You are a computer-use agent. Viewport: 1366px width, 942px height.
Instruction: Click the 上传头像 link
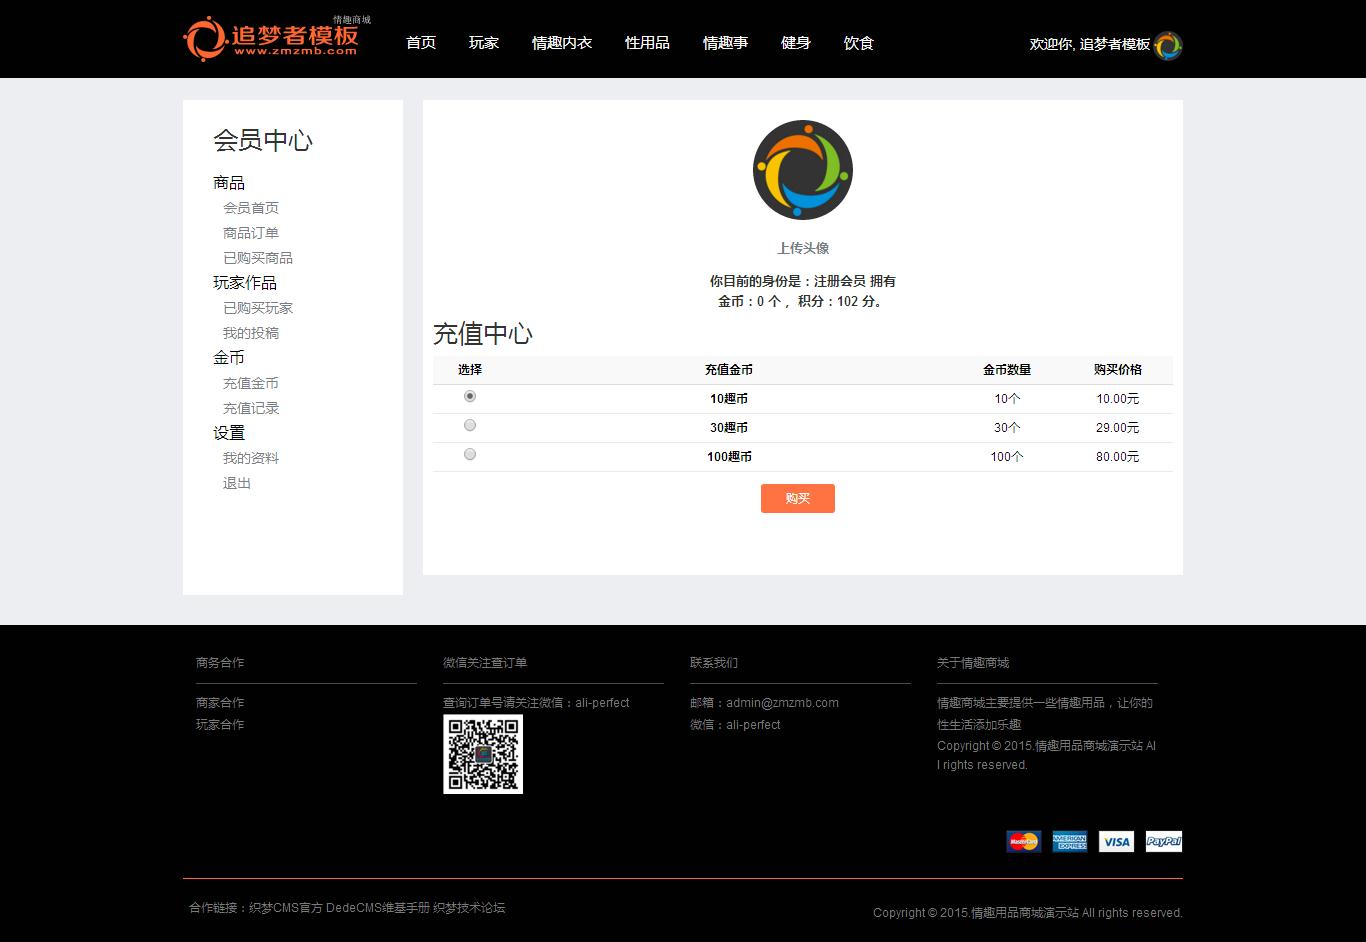[803, 248]
